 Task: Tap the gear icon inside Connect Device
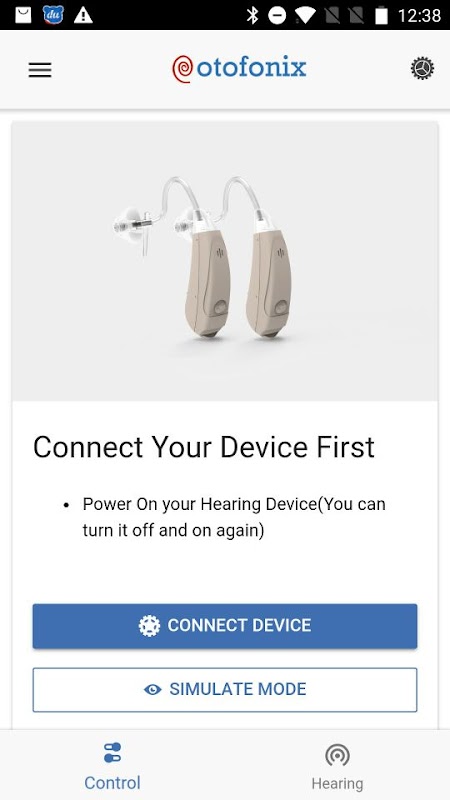pos(149,626)
